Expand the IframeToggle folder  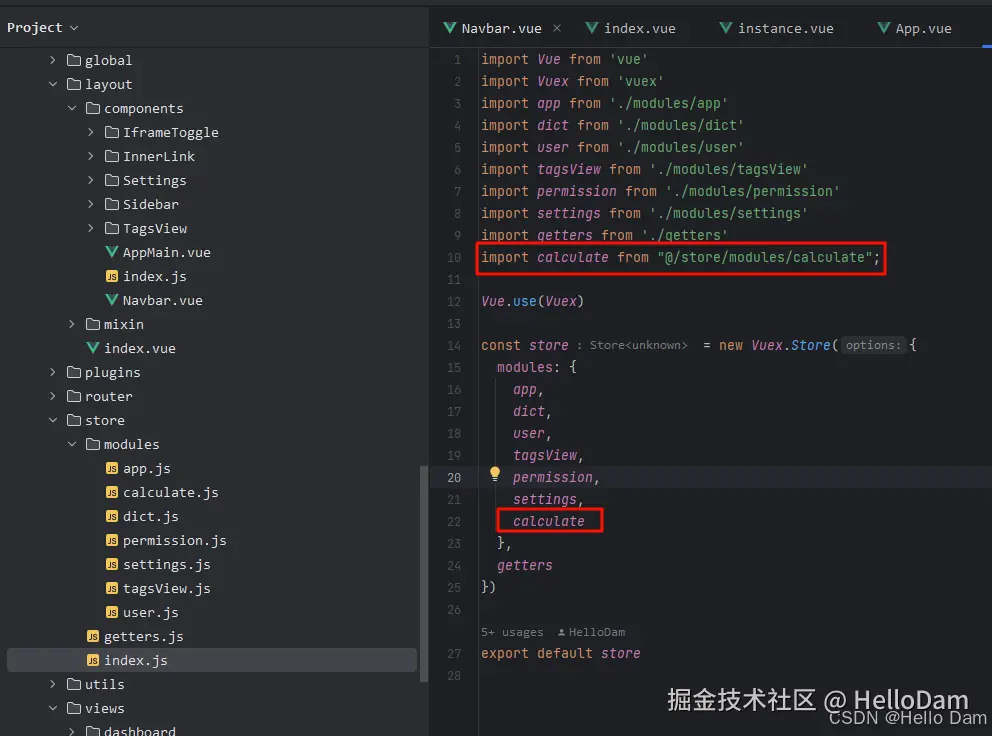click(91, 132)
